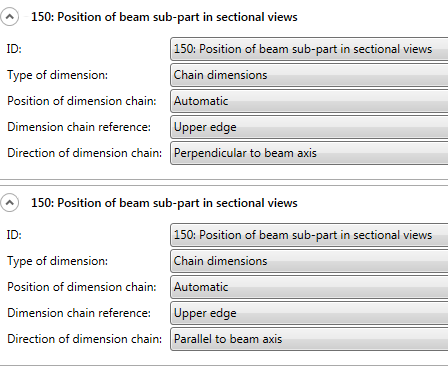Open second section's Automatic position dropdown
The width and height of the screenshot is (448, 366).
309,287
